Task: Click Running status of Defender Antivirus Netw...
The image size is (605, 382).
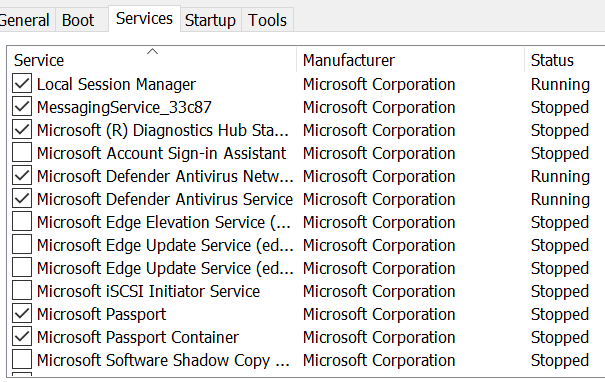Action: [560, 176]
